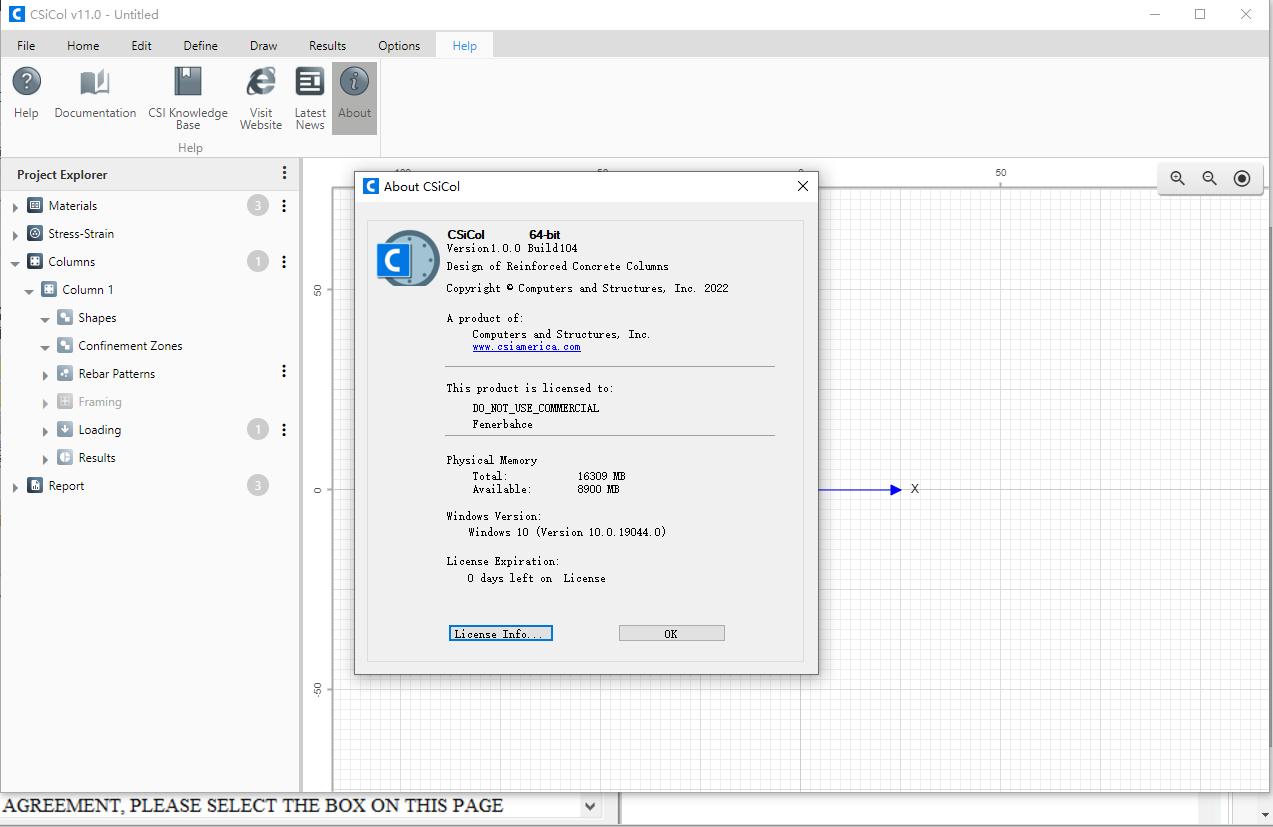Click the License Info... button
Viewport: 1273px width, 827px height.
[500, 634]
